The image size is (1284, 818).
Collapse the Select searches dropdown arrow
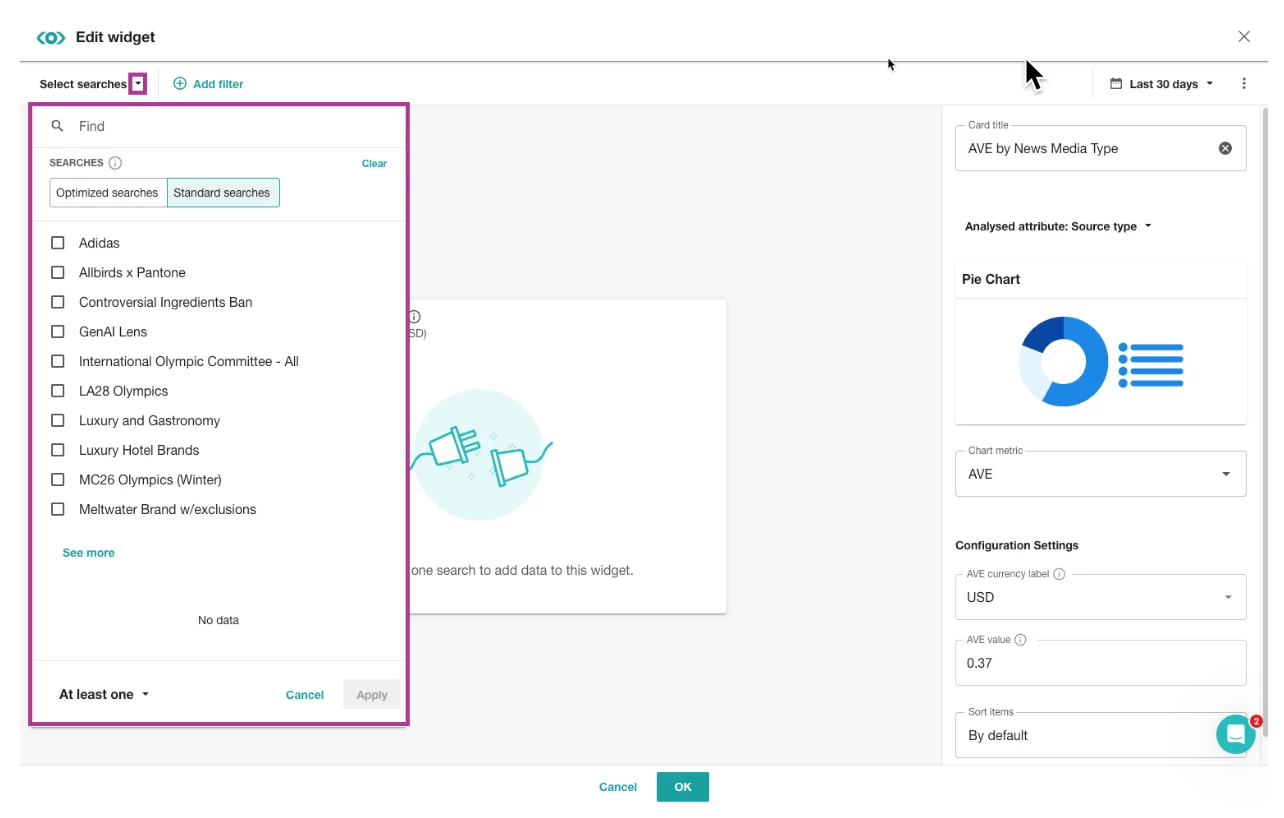point(138,84)
